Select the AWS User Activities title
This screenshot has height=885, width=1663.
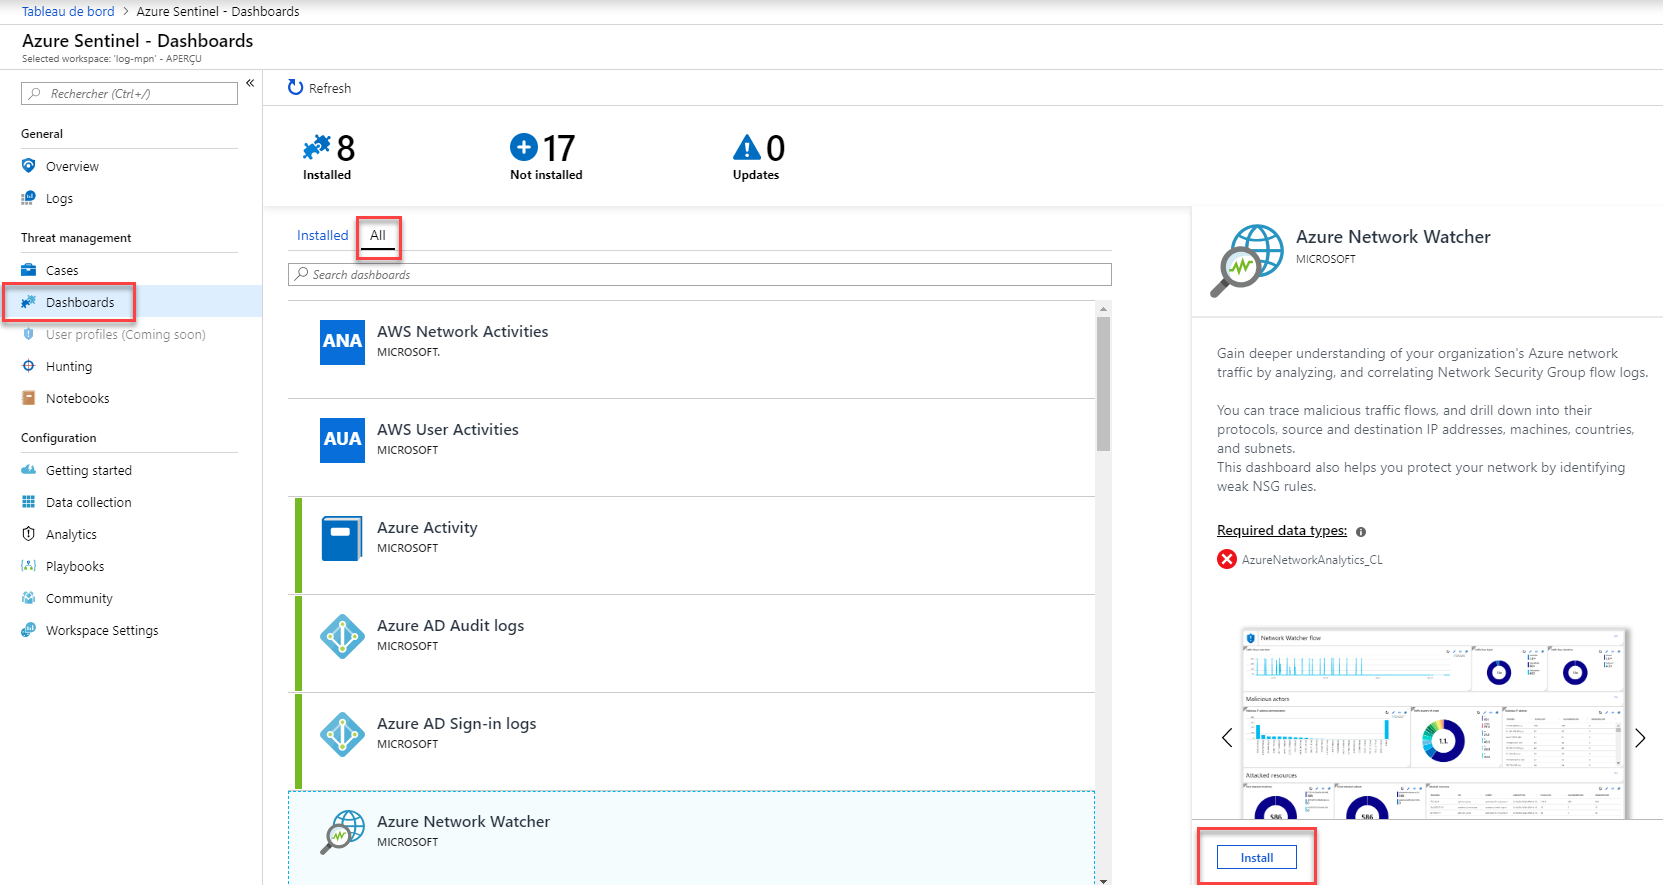point(447,429)
